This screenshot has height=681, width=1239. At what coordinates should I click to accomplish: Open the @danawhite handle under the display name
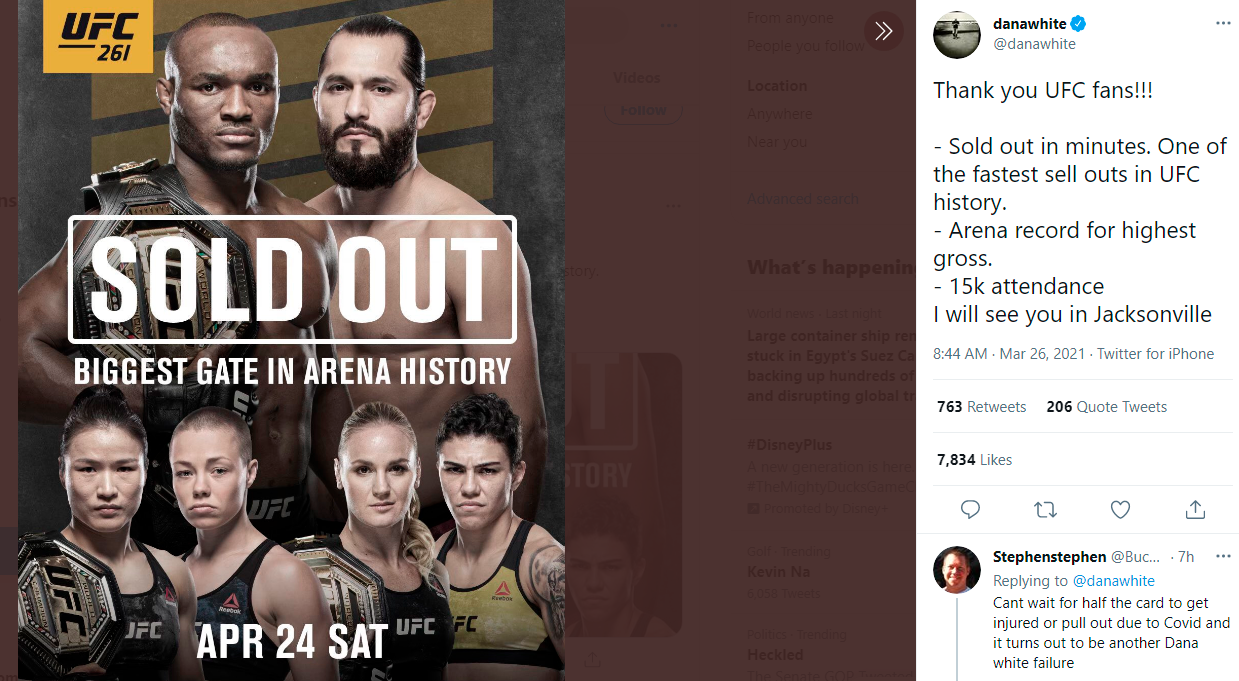point(1034,44)
